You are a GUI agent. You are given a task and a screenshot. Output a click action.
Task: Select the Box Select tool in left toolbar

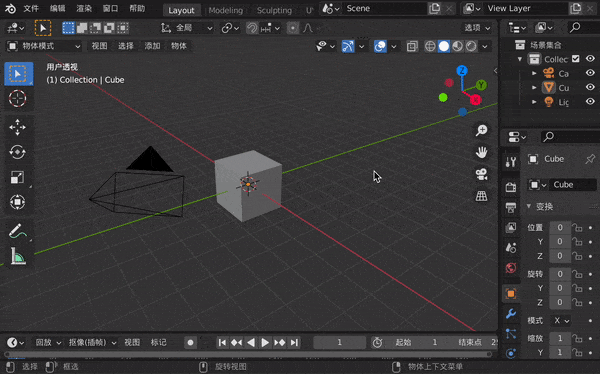tap(18, 74)
